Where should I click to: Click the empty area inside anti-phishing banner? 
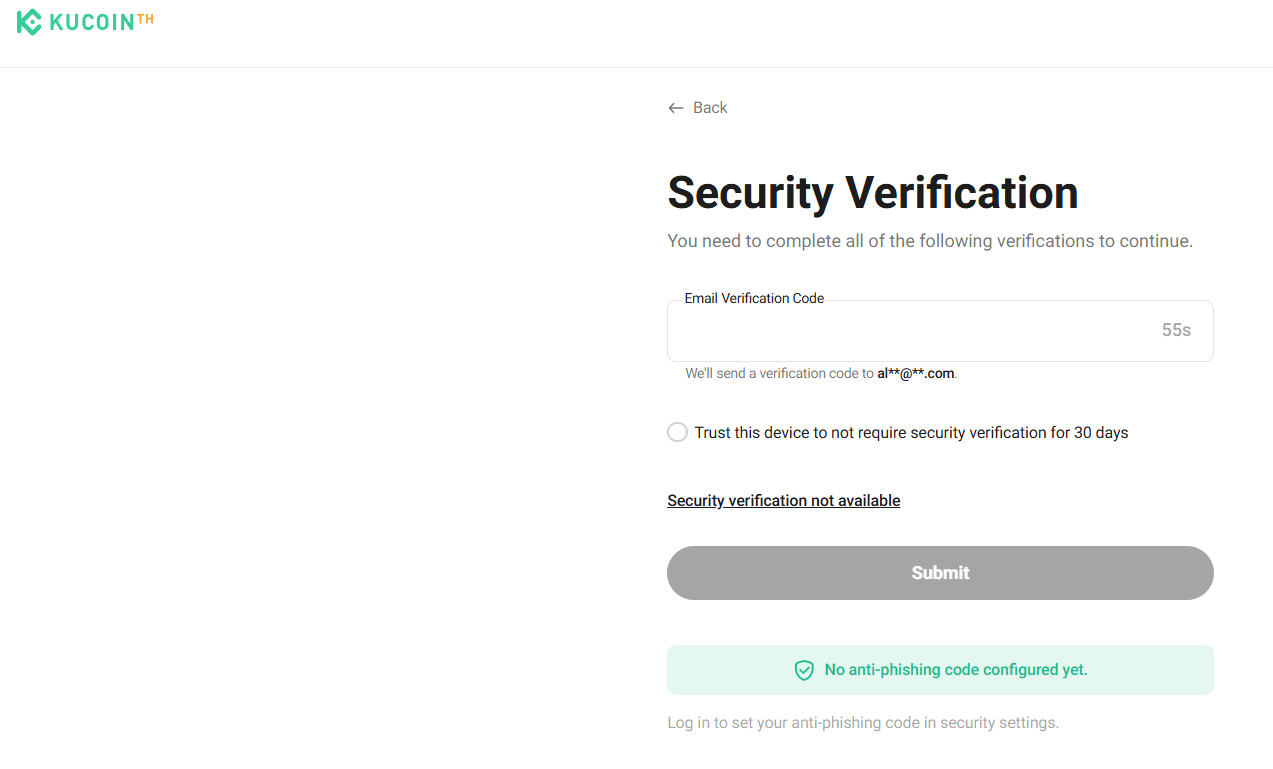tap(1150, 670)
